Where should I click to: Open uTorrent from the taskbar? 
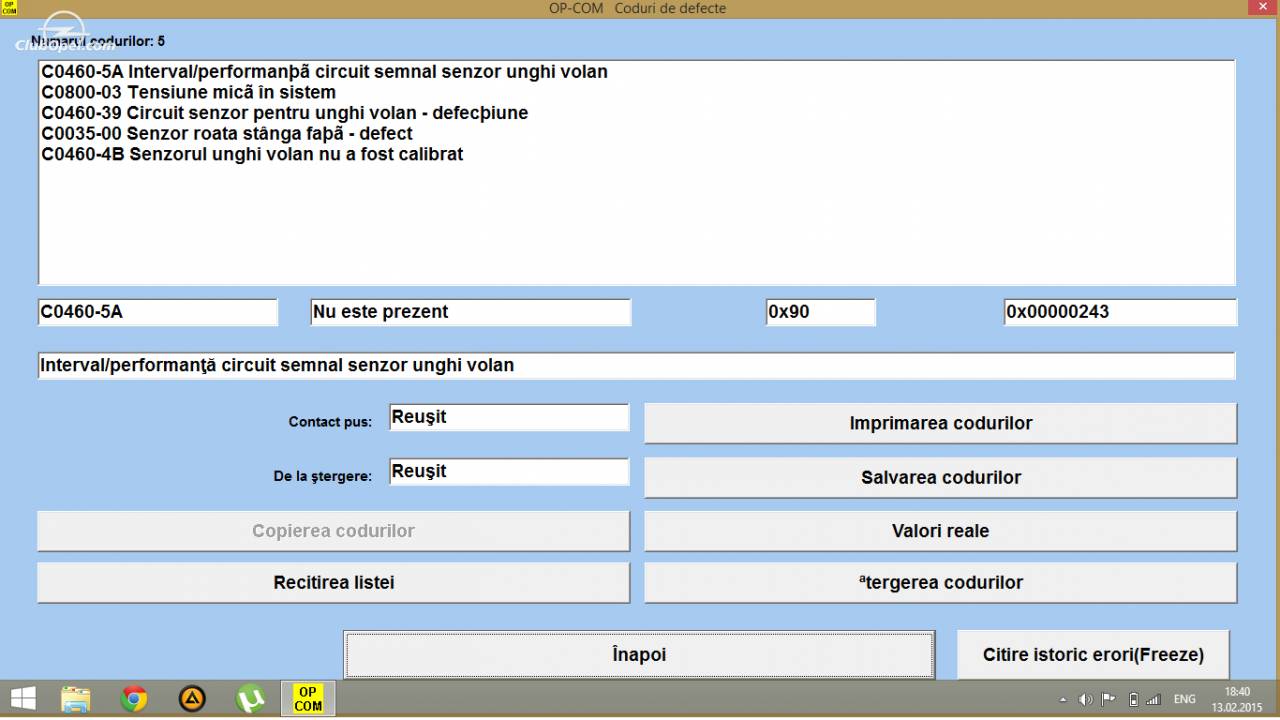click(x=250, y=698)
